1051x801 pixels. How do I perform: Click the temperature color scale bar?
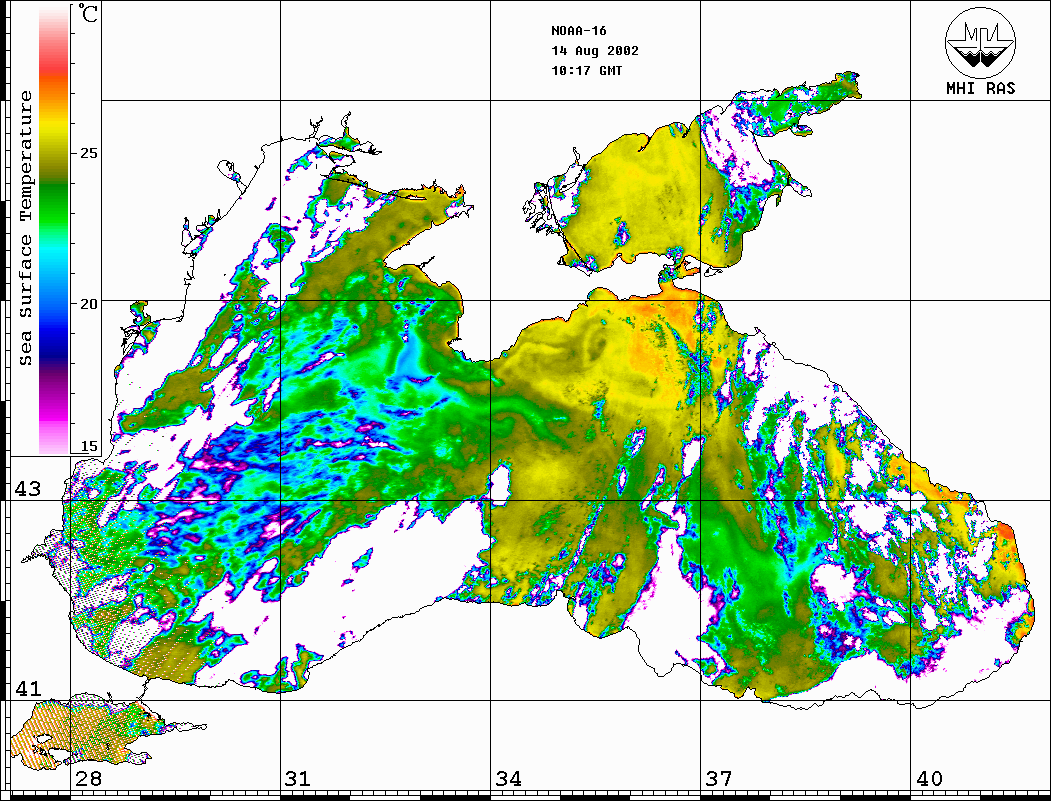[54, 229]
